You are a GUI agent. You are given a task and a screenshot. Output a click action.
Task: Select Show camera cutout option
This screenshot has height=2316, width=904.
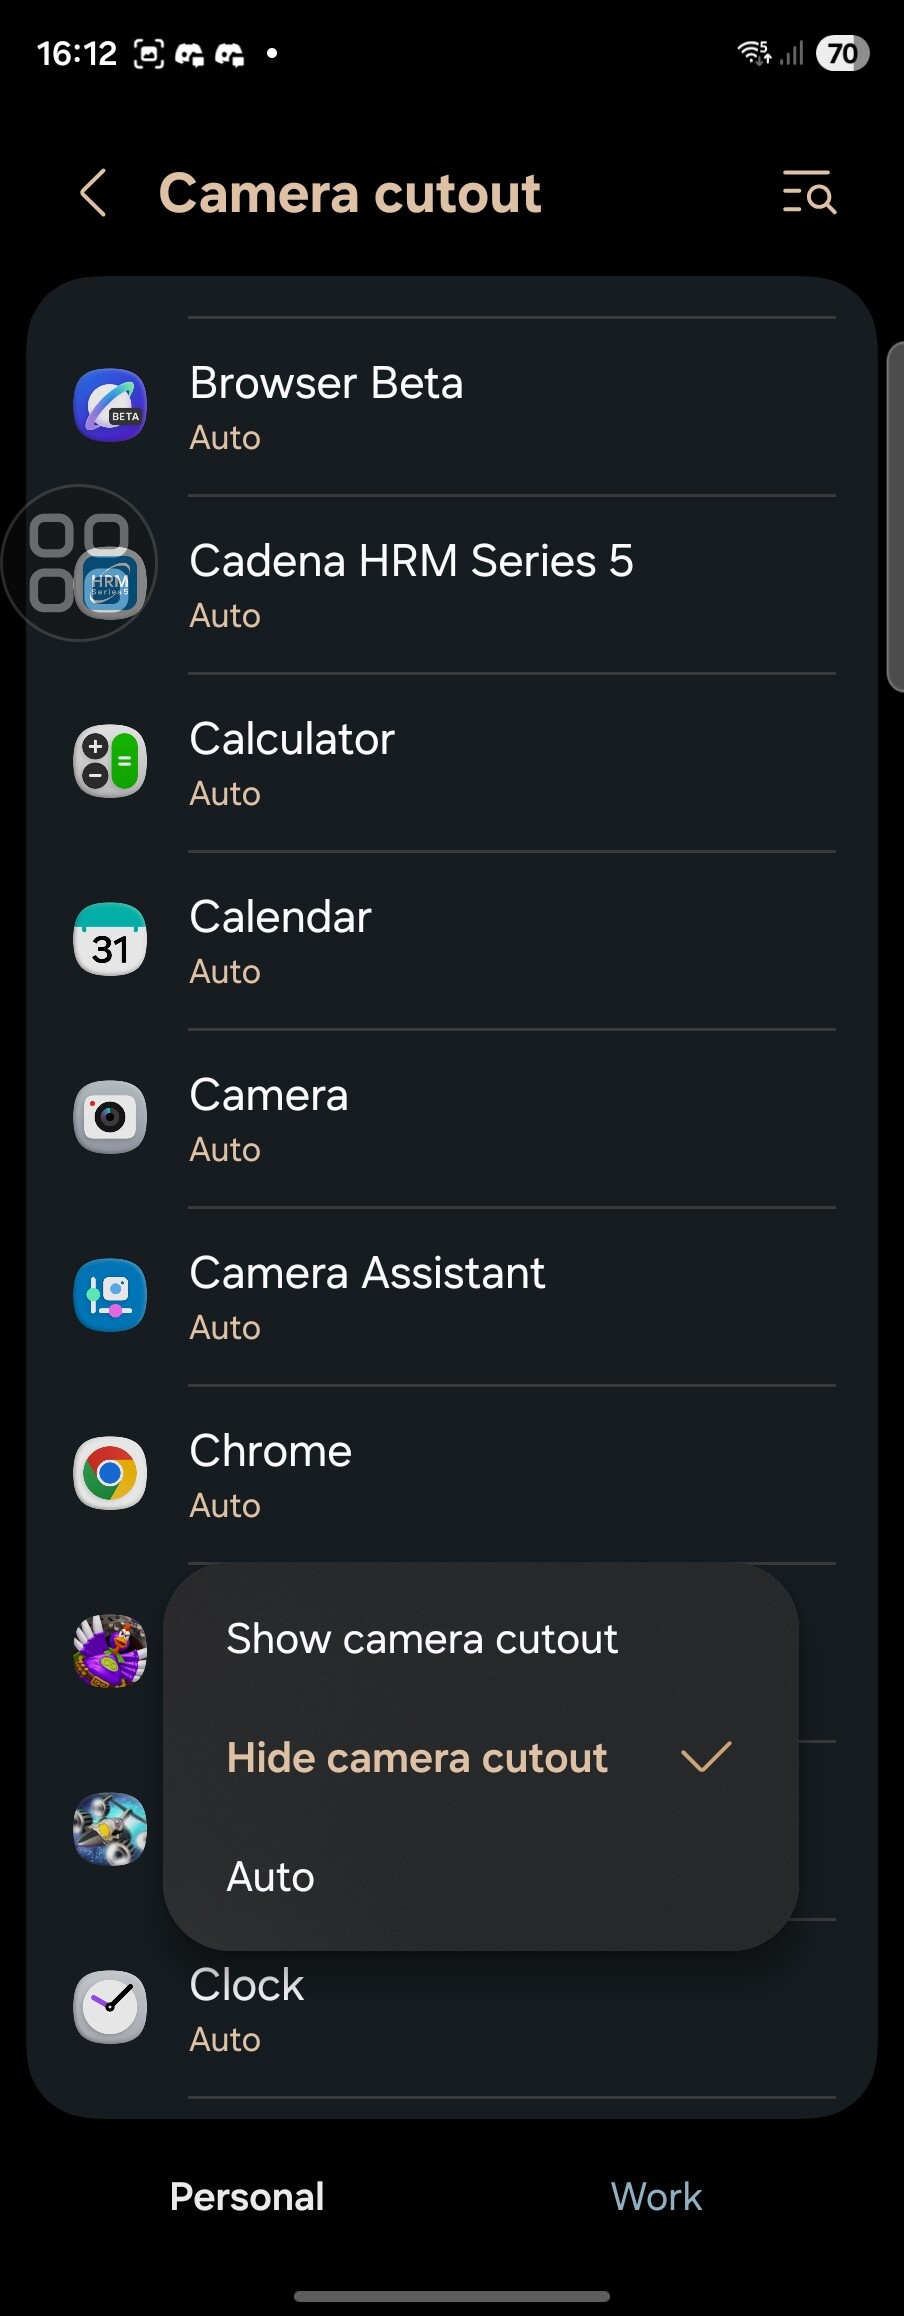pyautogui.click(x=422, y=1640)
